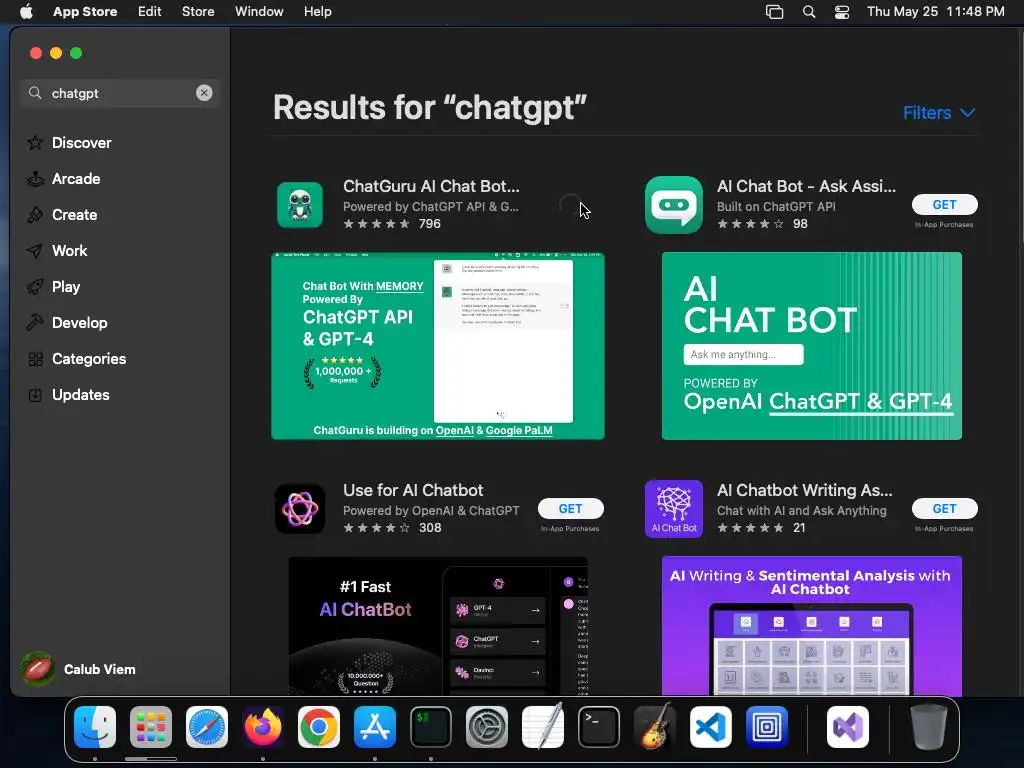Select the Work category
The image size is (1024, 768).
57,250
